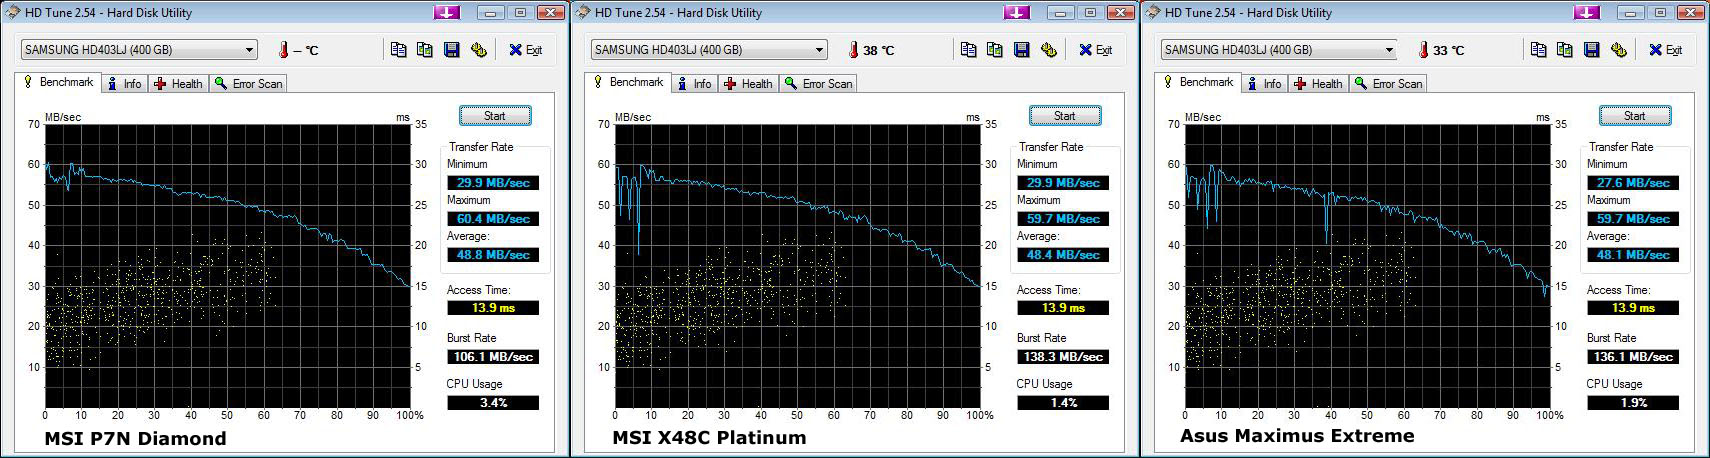
Task: Minimize the MSI P7N Diamond window
Action: click(x=490, y=12)
